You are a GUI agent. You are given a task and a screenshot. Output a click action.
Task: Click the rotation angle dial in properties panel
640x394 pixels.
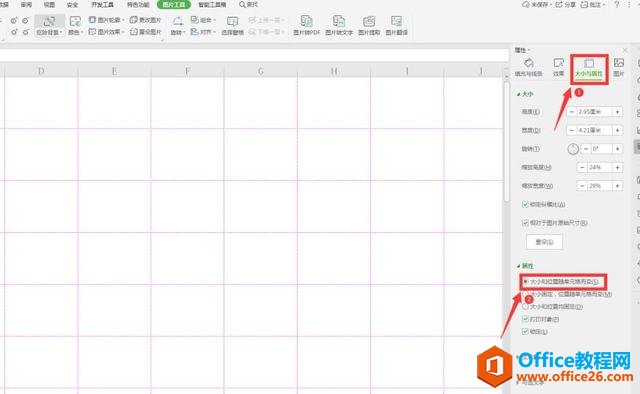click(573, 149)
